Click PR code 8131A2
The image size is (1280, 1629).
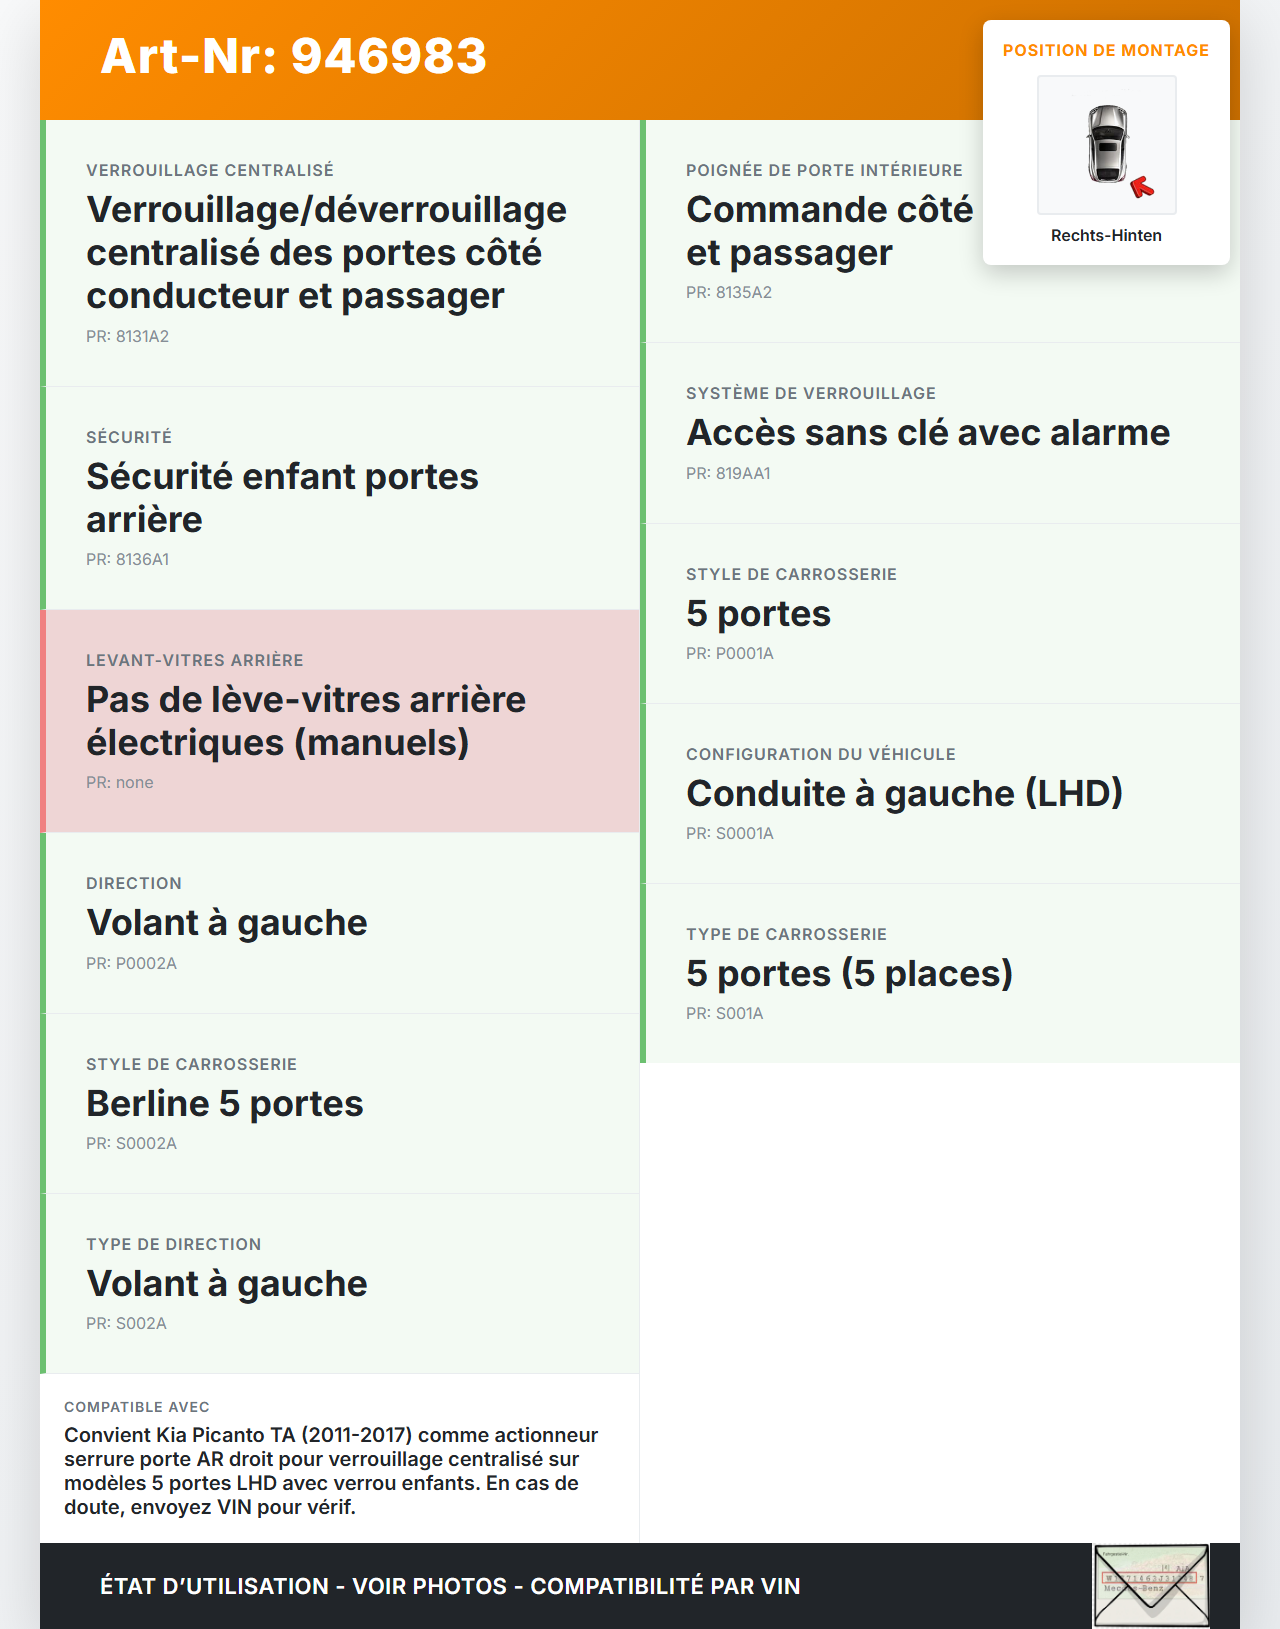[x=128, y=337]
